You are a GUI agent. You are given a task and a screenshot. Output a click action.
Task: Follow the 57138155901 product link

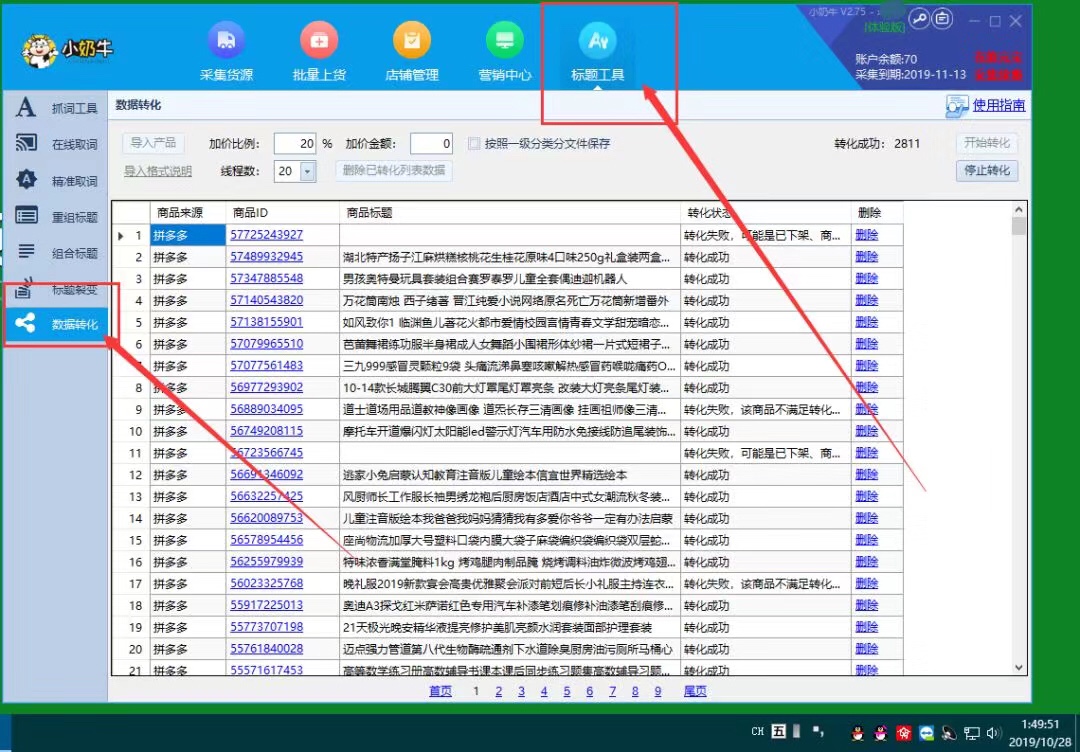coord(267,322)
